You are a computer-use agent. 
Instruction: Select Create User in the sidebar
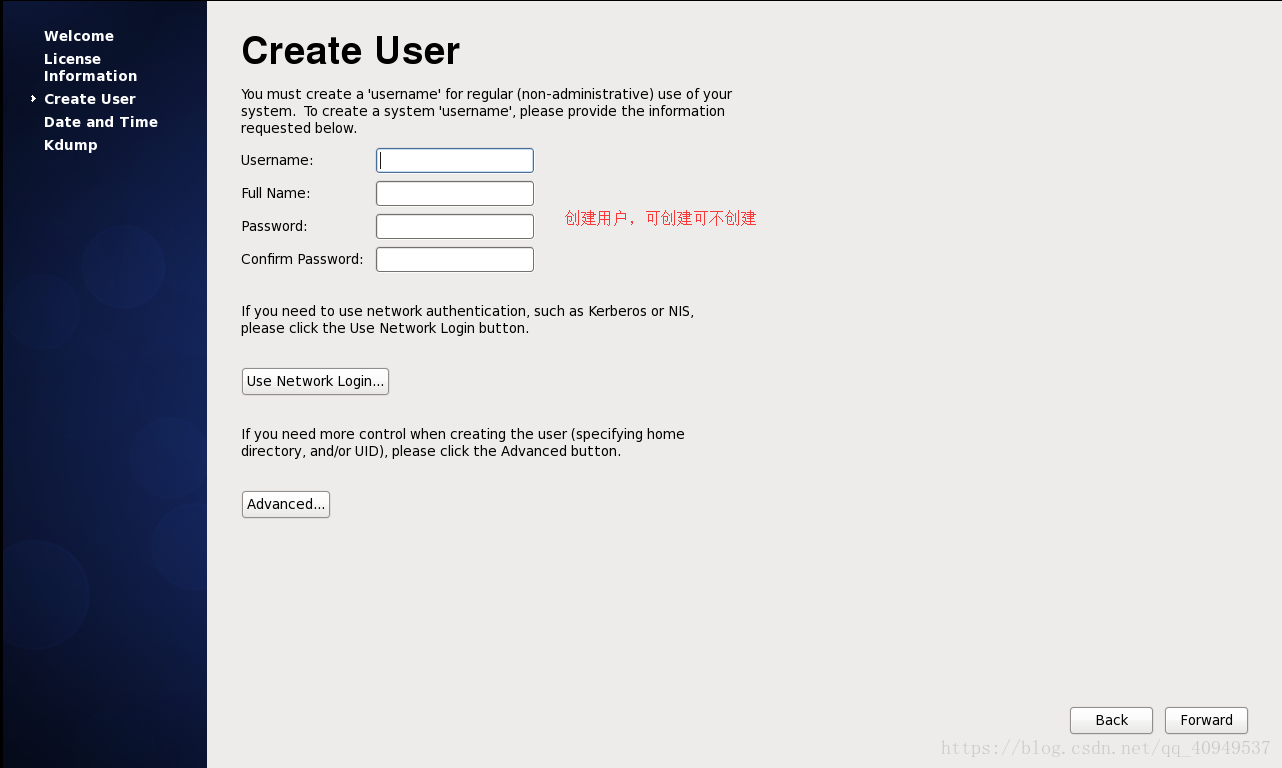pos(90,99)
